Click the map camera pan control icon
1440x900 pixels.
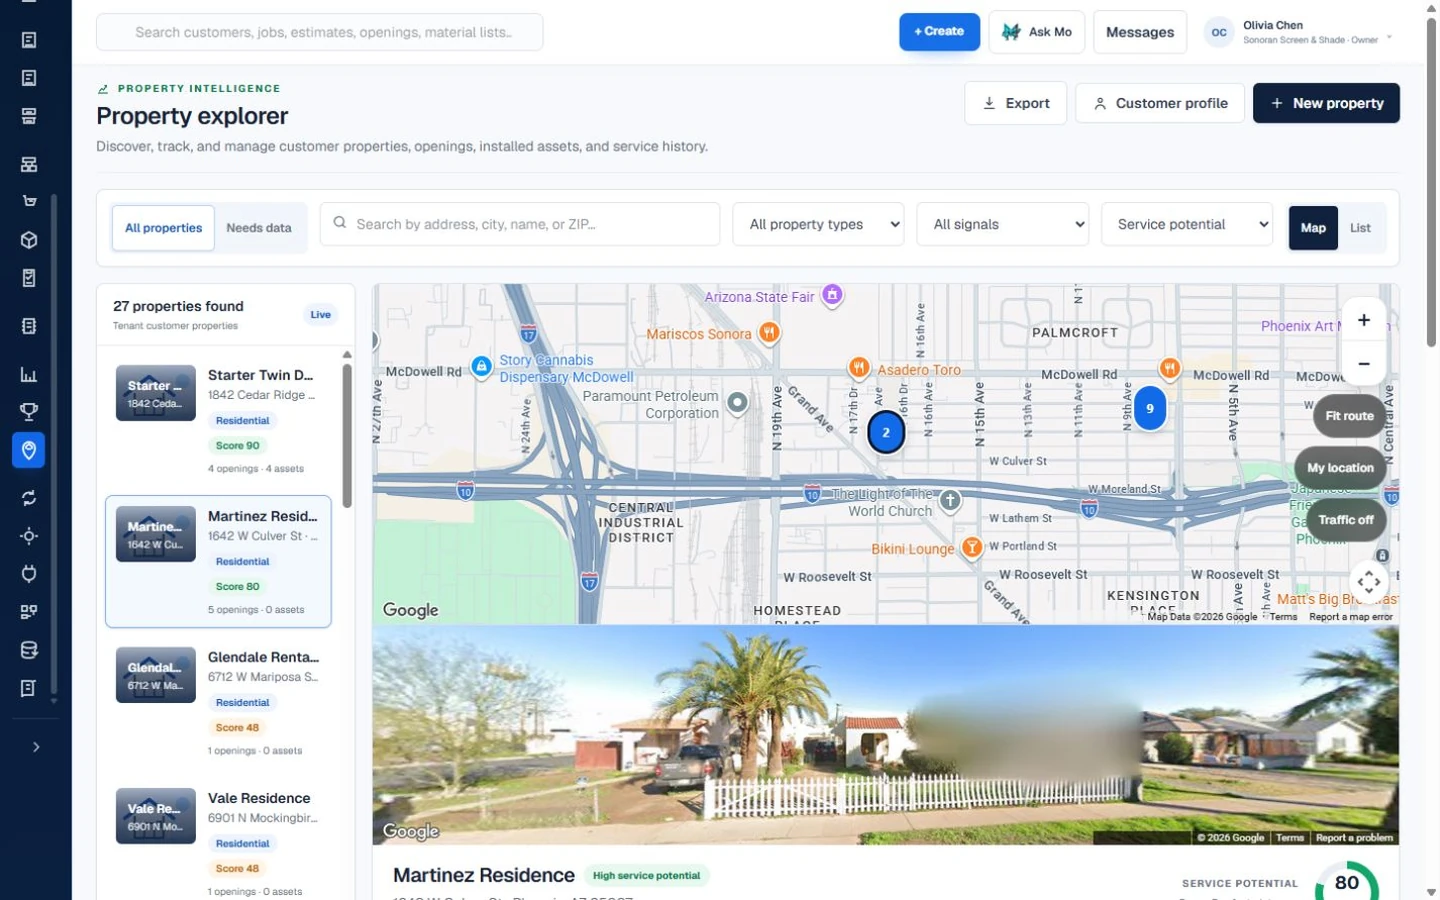point(1369,581)
